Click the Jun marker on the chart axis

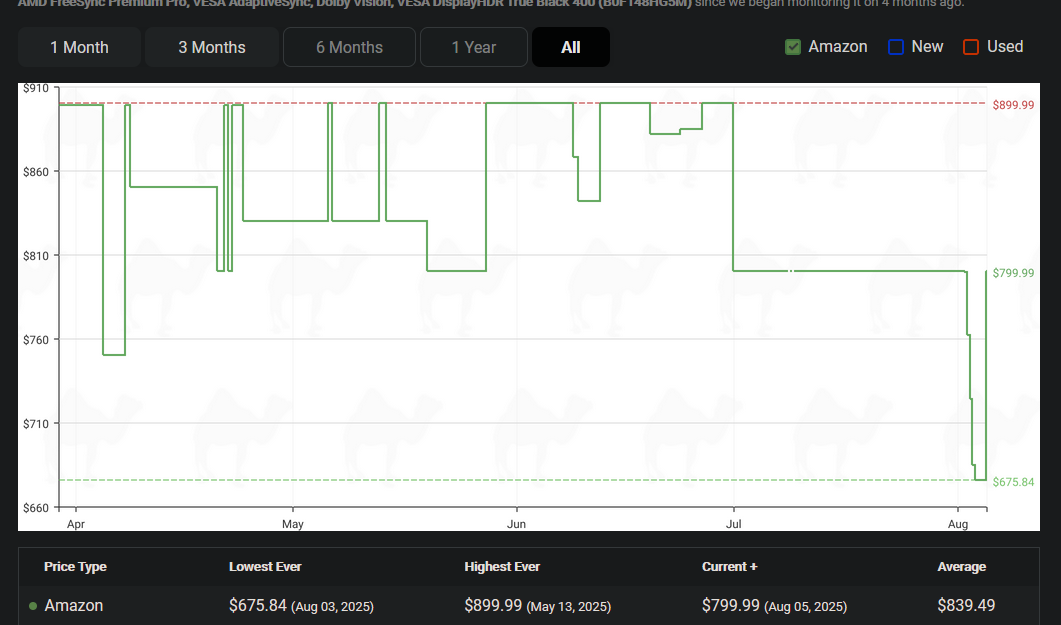point(516,524)
